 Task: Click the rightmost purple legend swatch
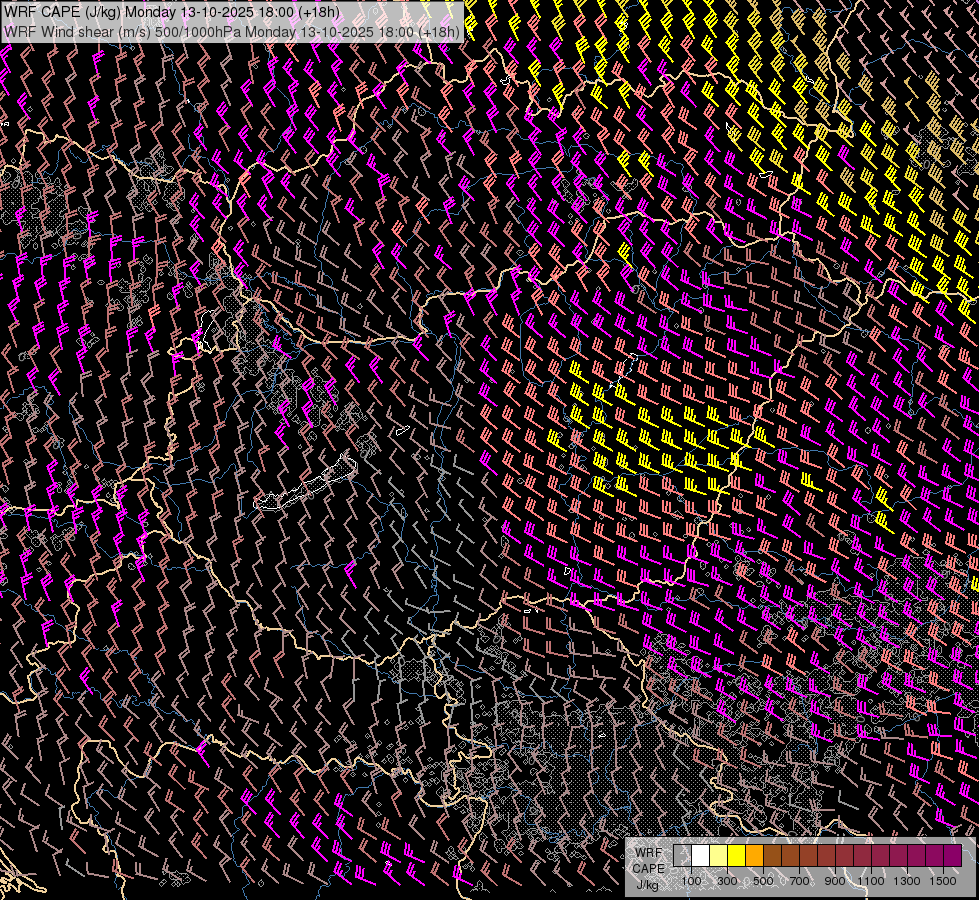(952, 855)
